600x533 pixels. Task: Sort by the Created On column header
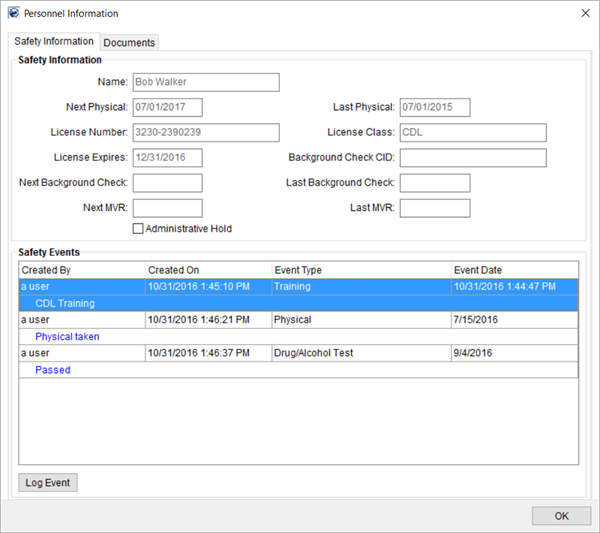[207, 270]
